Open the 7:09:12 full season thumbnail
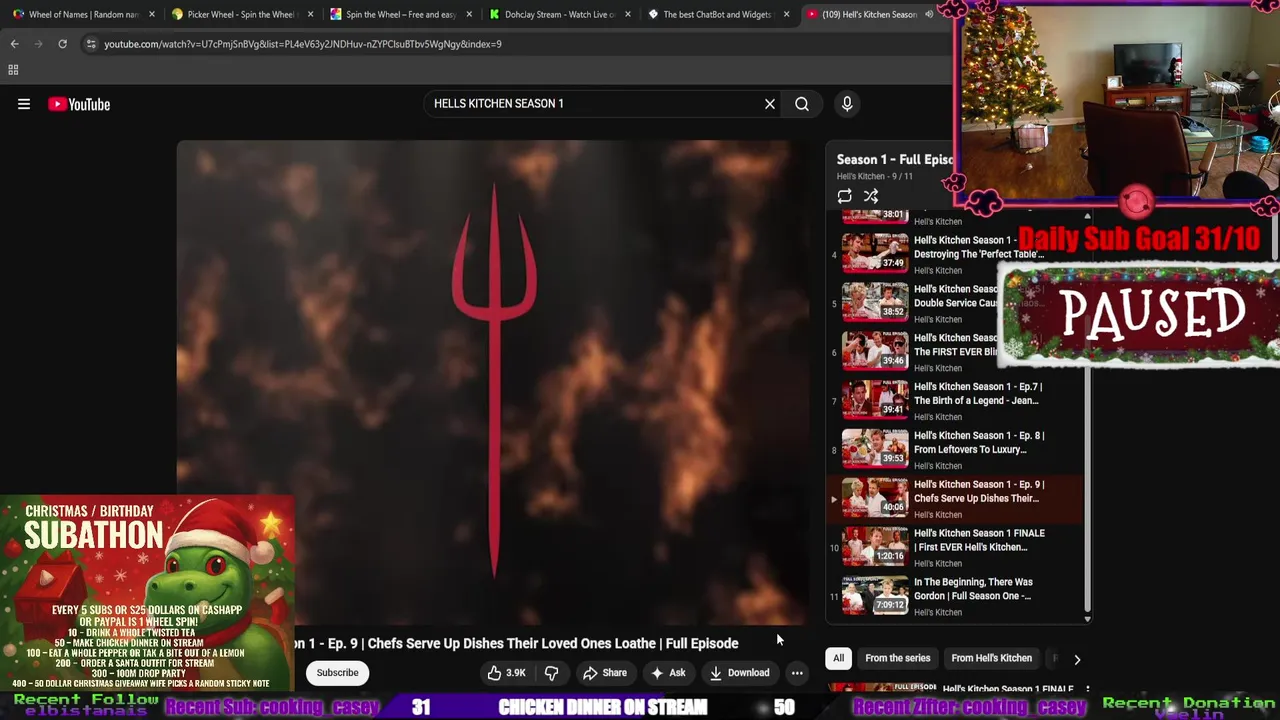The image size is (1280, 720). coord(875,595)
